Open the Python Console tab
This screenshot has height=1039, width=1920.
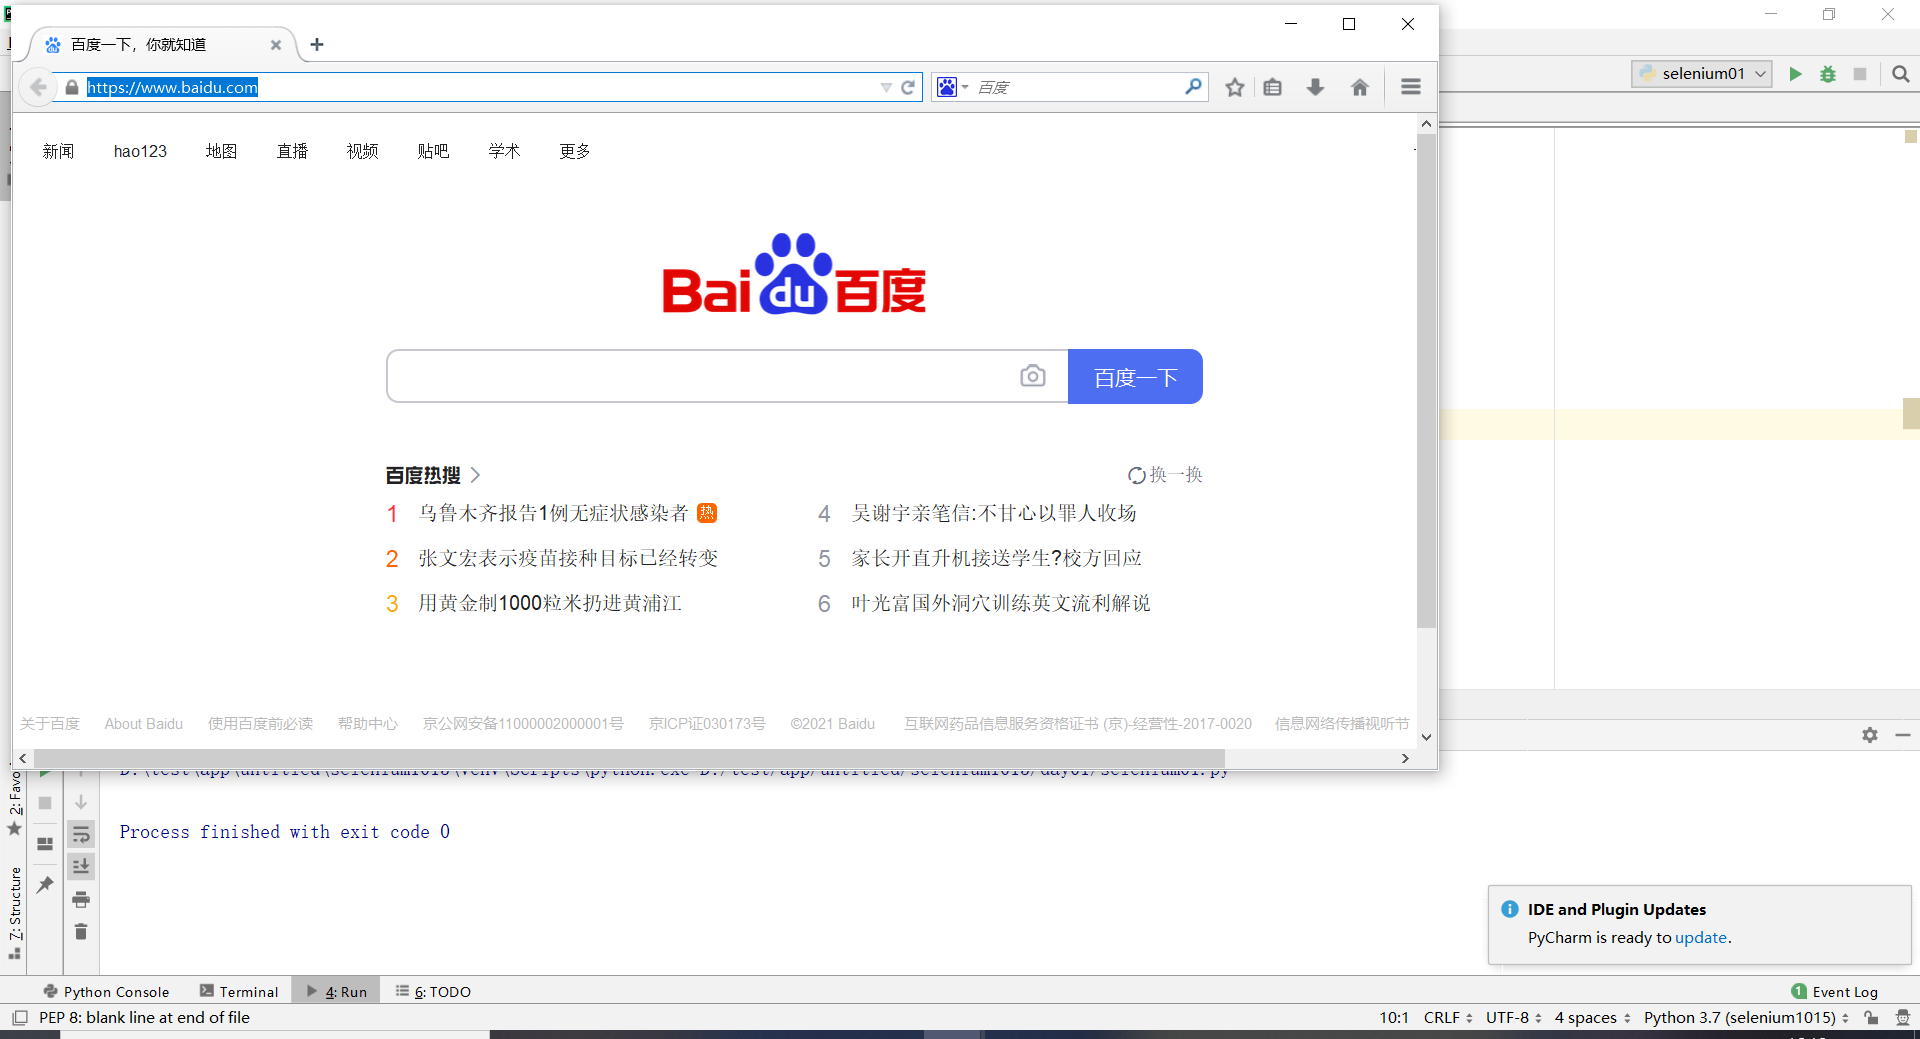pyautogui.click(x=107, y=991)
